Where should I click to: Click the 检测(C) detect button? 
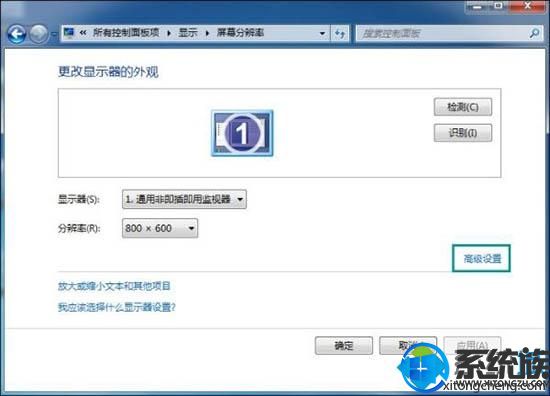point(463,107)
